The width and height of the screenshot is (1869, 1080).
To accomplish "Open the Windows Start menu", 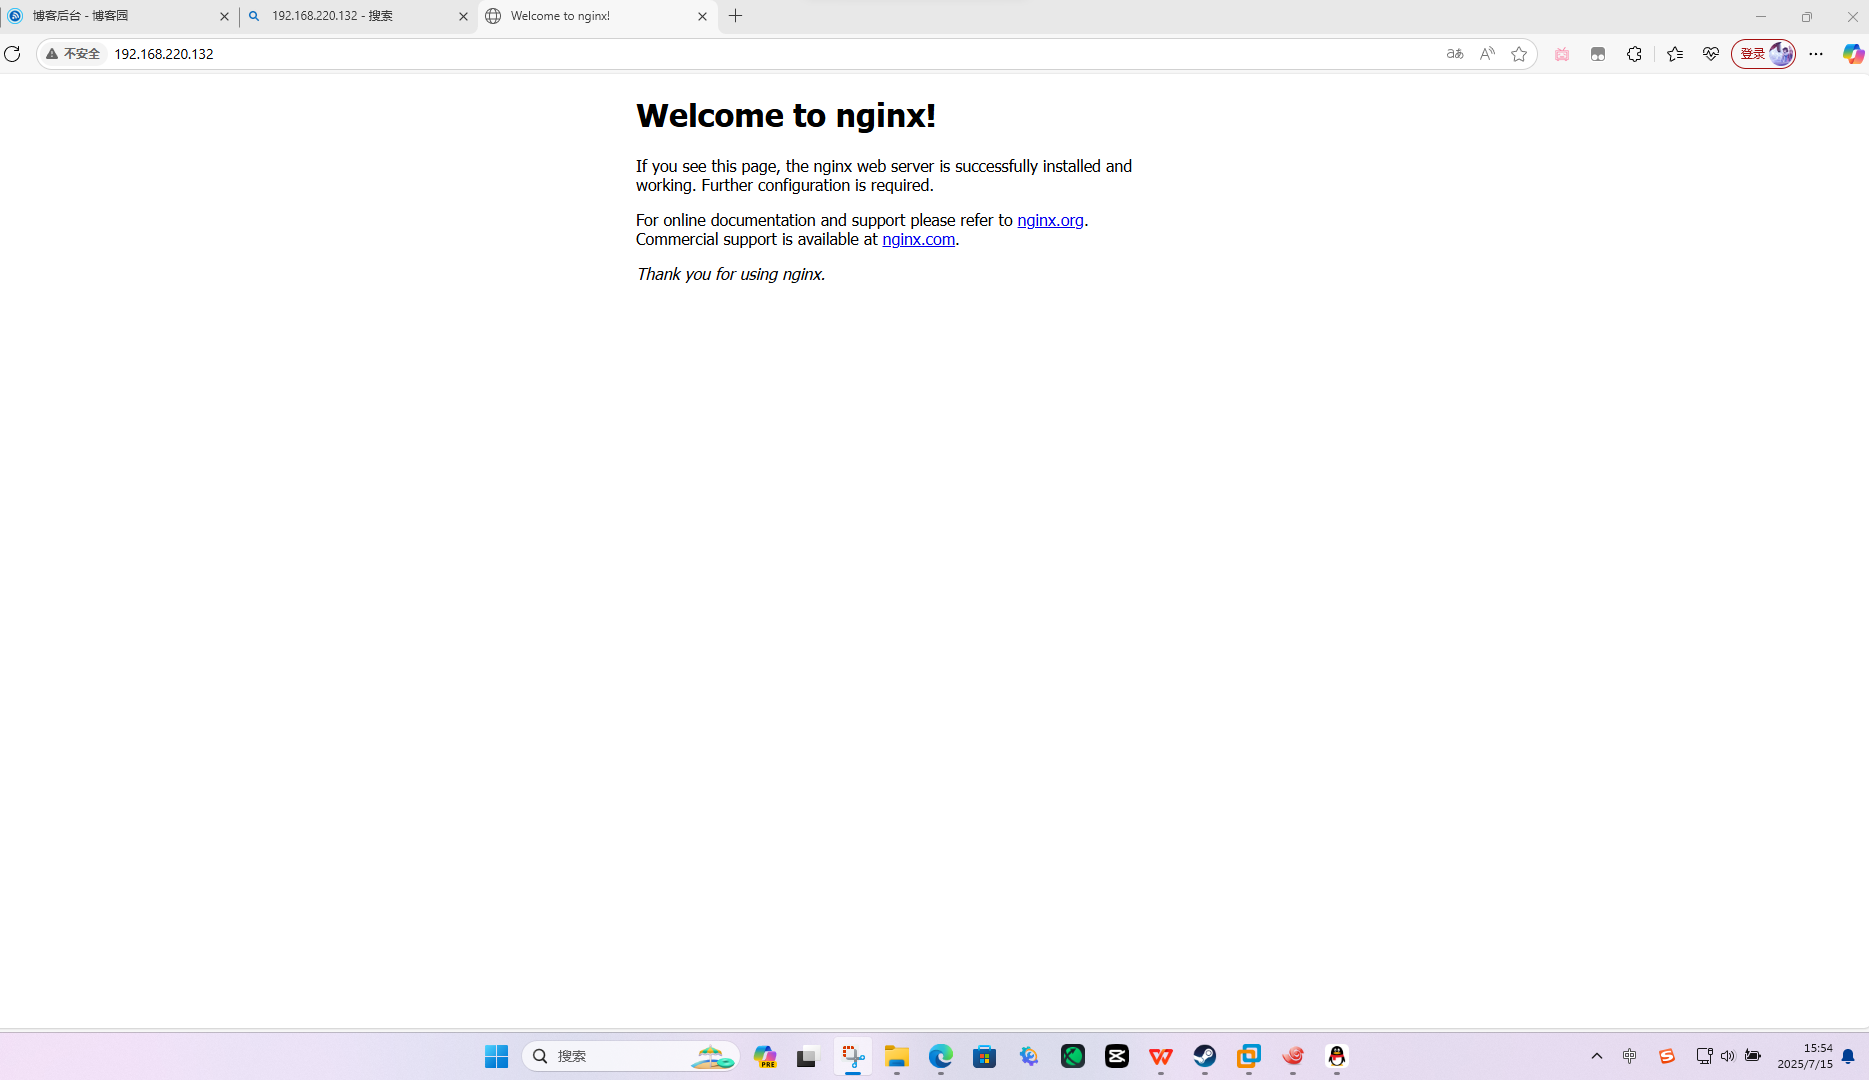I will (496, 1056).
